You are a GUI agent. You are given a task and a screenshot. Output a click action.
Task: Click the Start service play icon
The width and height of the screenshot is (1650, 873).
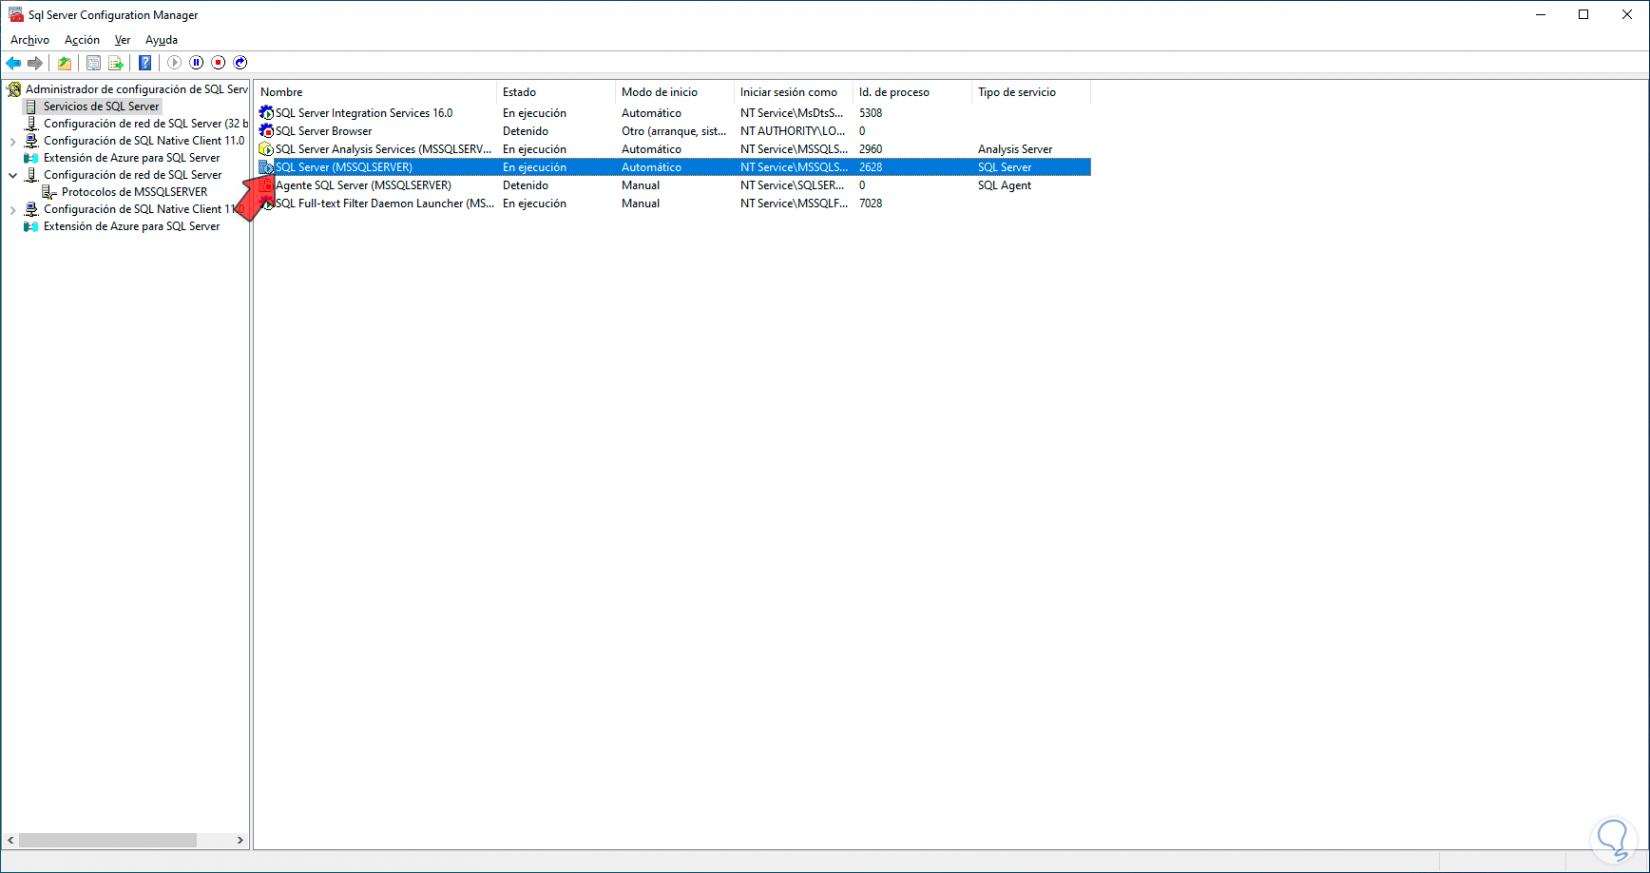[175, 63]
